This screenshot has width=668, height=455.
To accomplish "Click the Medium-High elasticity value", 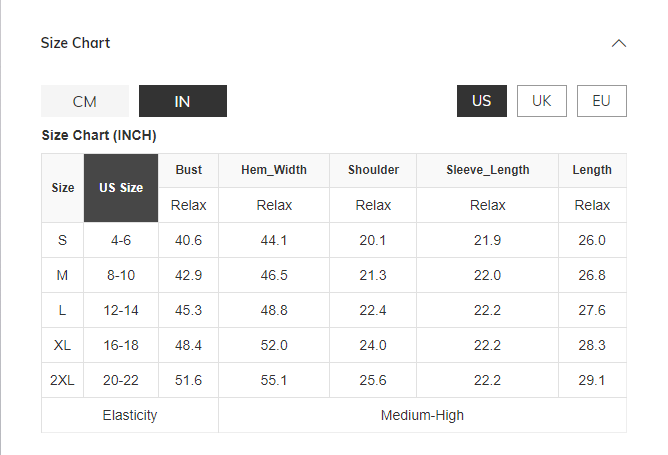I will [x=422, y=415].
